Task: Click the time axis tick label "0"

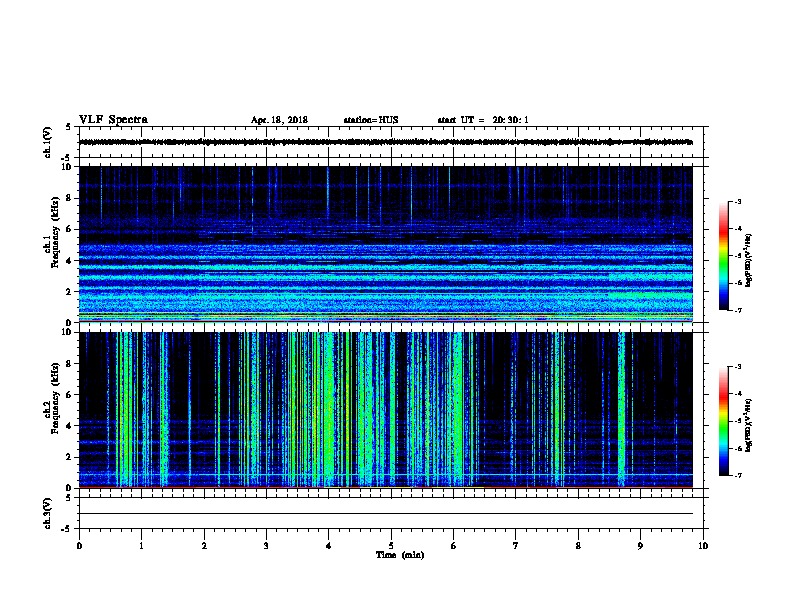Action: click(x=79, y=546)
